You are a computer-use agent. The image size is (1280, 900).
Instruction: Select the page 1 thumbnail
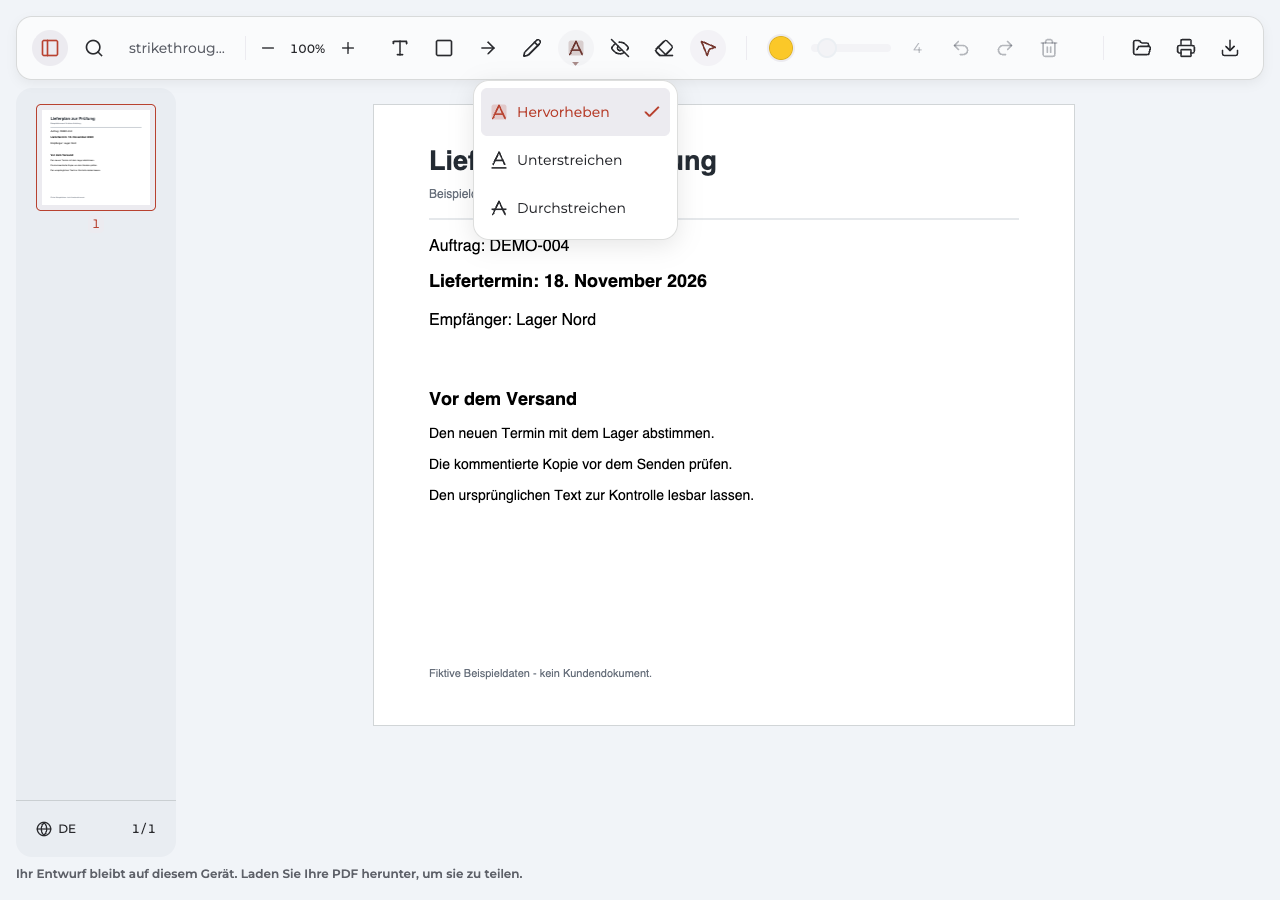(96, 157)
